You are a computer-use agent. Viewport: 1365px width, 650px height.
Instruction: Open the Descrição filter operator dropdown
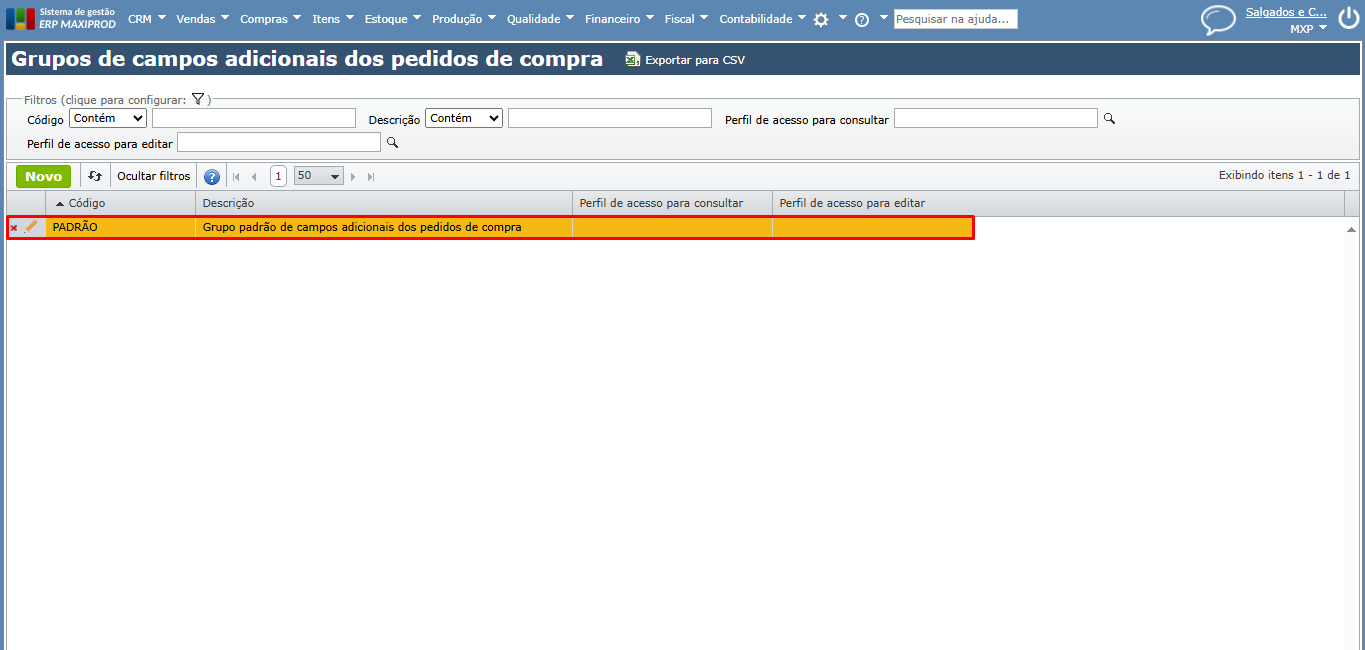[464, 118]
